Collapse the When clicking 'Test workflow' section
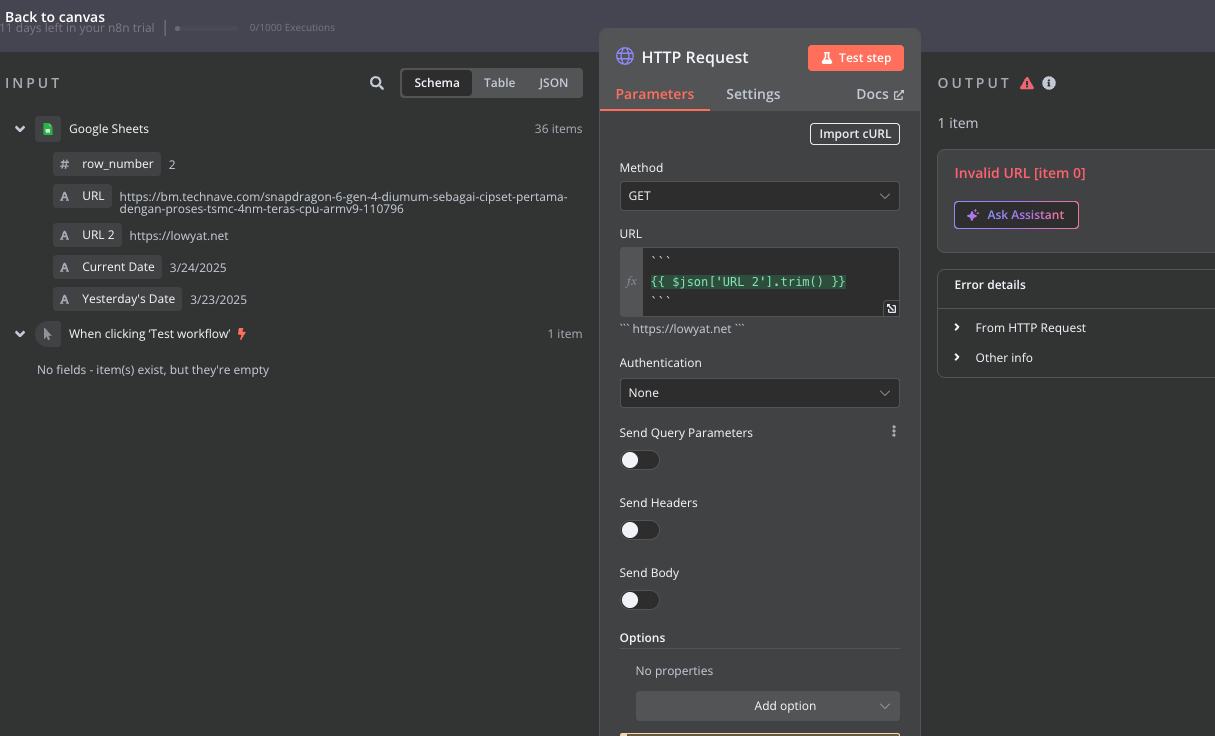This screenshot has width=1215, height=736. pos(20,334)
